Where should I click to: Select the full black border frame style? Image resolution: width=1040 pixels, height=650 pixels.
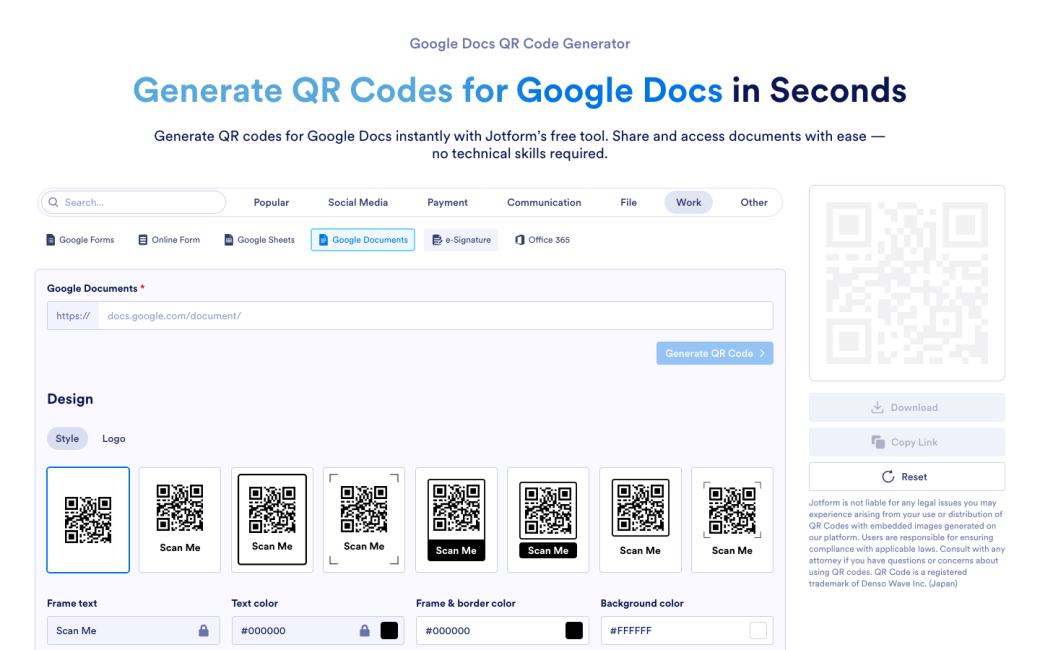click(x=272, y=520)
